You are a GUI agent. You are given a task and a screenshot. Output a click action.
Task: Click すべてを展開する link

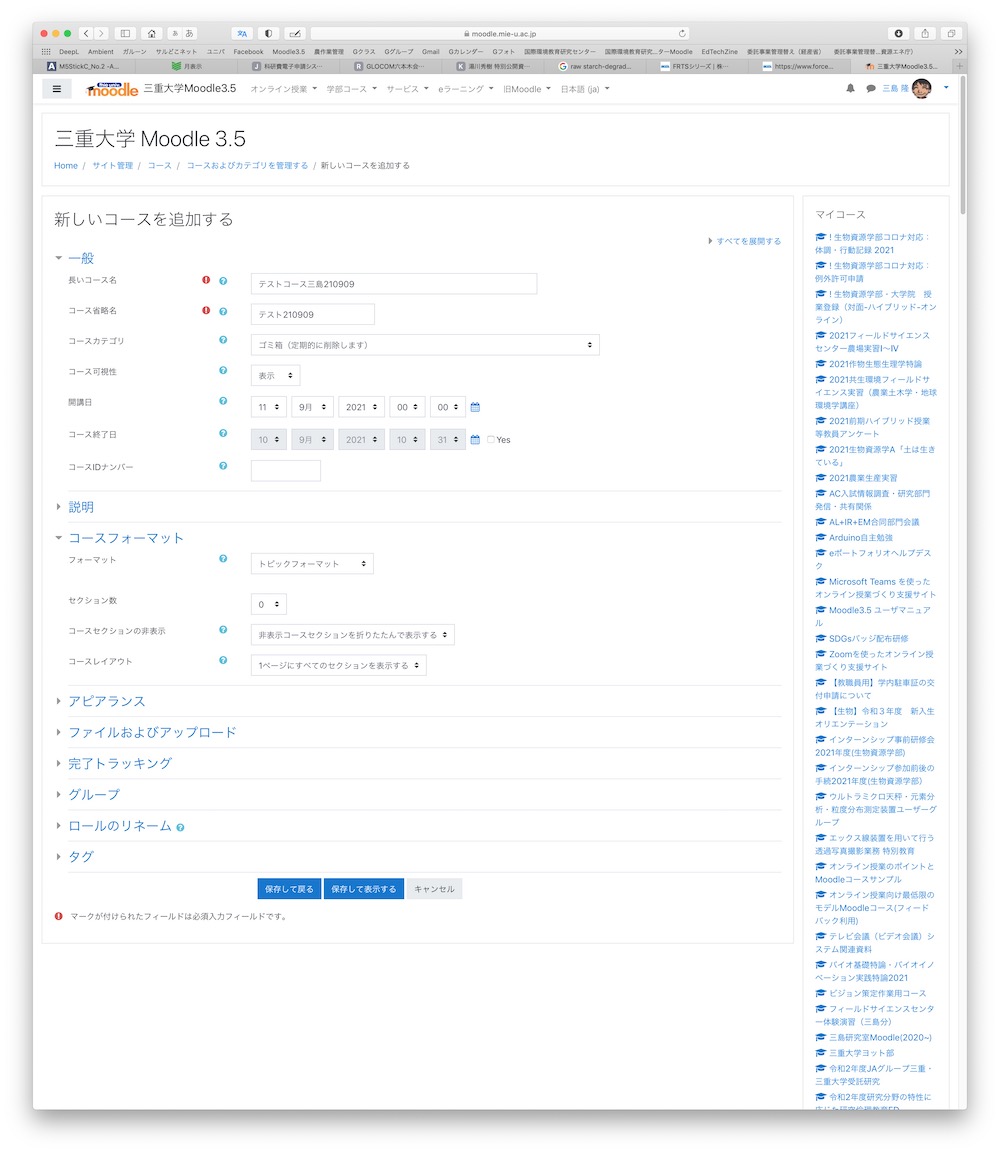click(x=748, y=241)
